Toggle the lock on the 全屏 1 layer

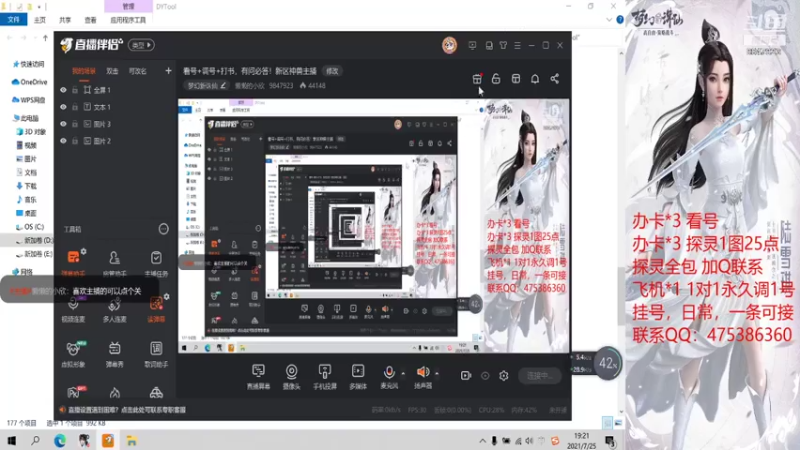click(75, 90)
